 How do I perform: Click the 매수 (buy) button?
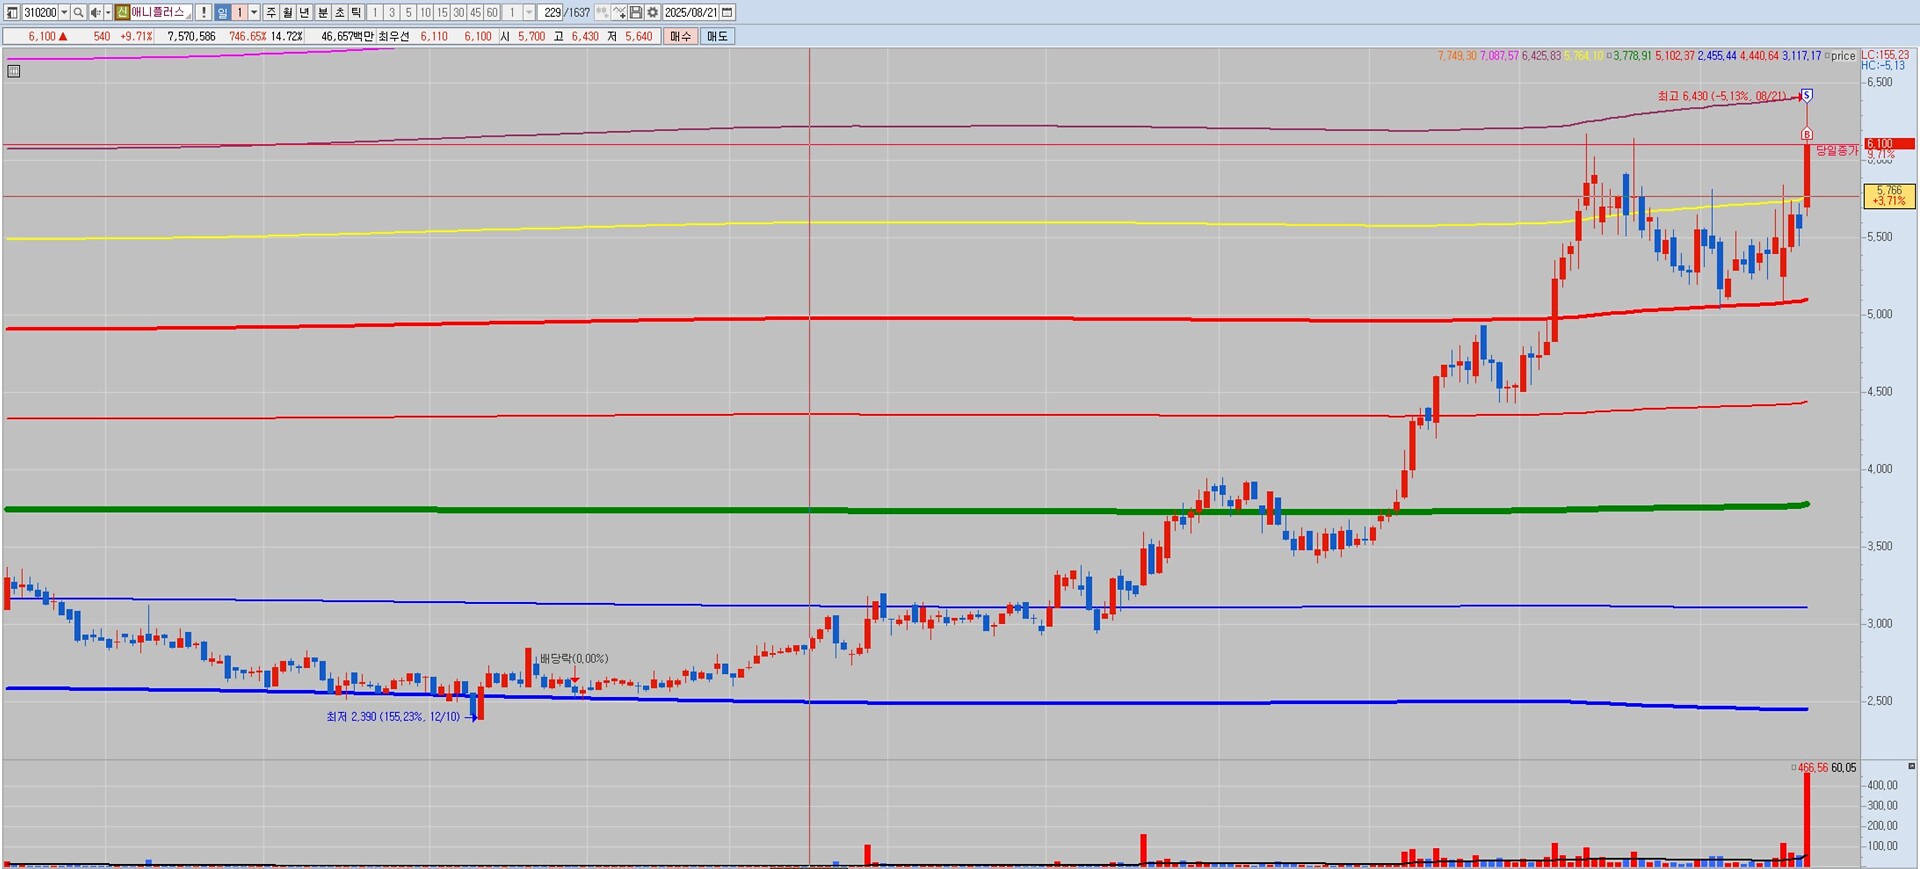681,36
